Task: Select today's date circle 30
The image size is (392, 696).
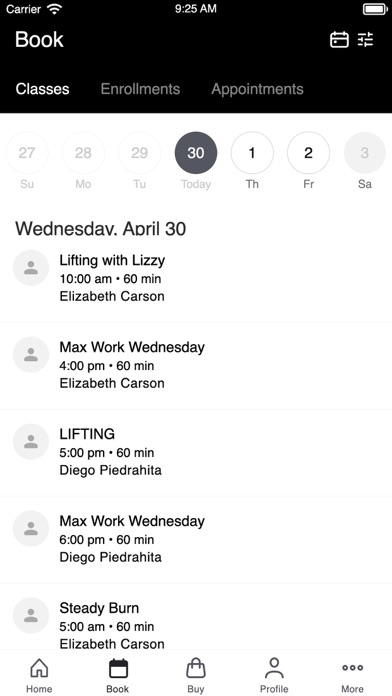Action: tap(196, 153)
